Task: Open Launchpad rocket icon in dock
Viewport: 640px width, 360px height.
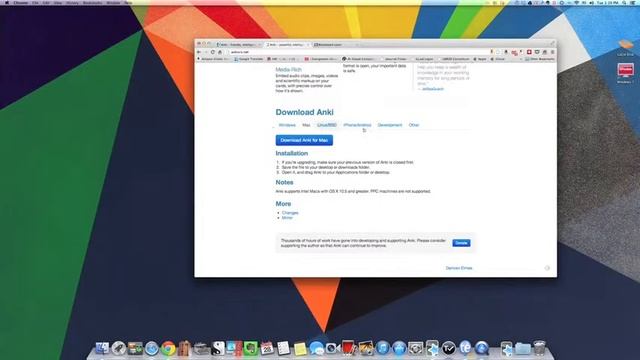Action: tap(119, 348)
